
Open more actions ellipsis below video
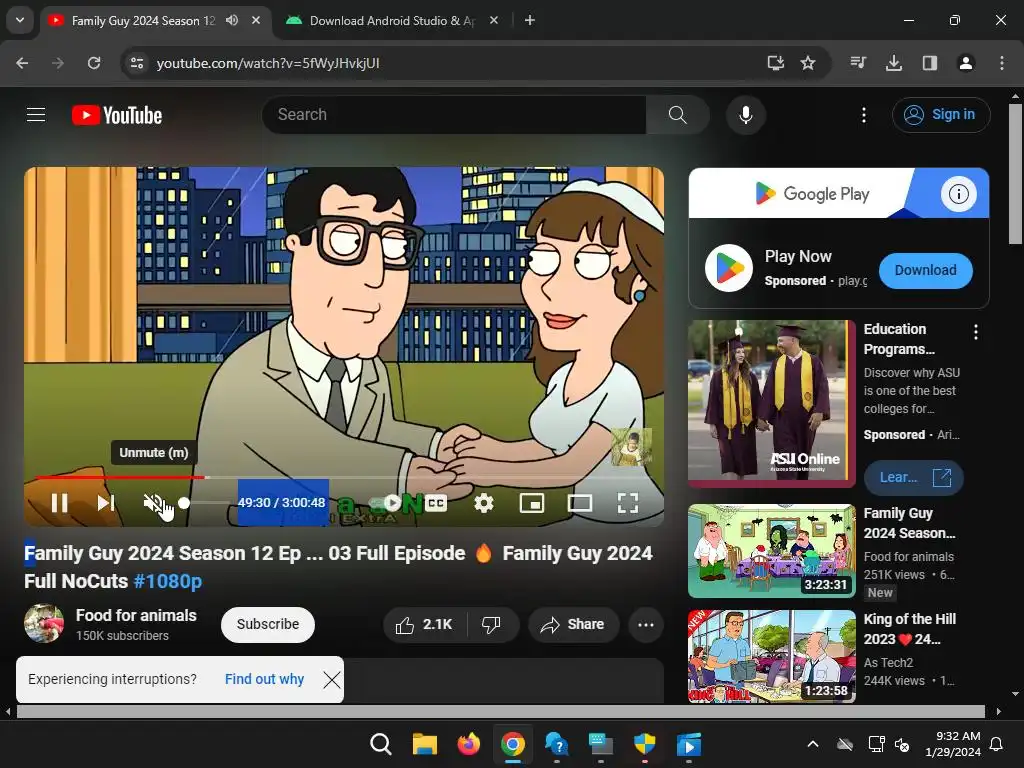pos(646,625)
